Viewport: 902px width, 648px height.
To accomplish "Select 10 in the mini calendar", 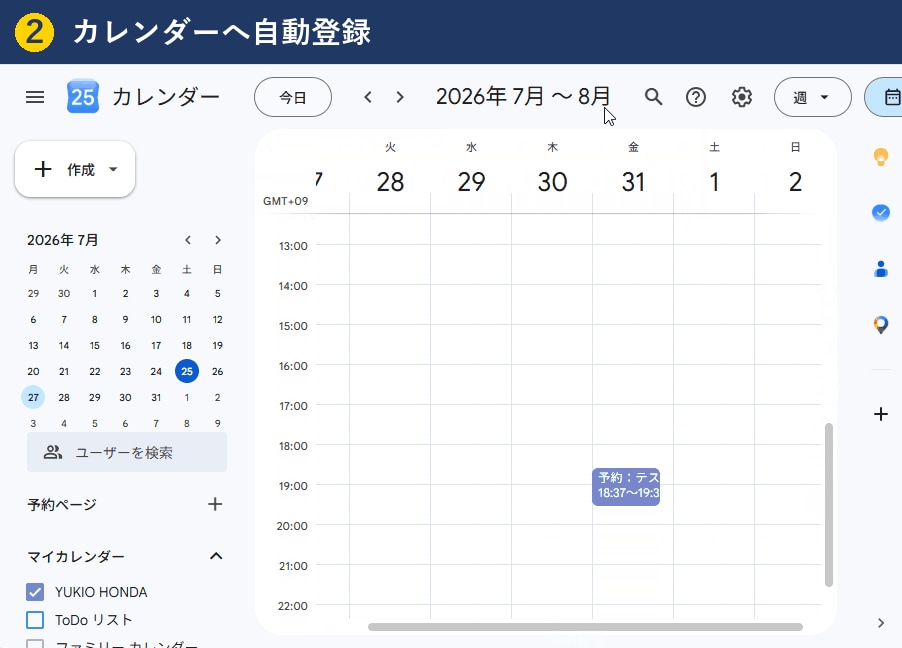I will (x=156, y=319).
